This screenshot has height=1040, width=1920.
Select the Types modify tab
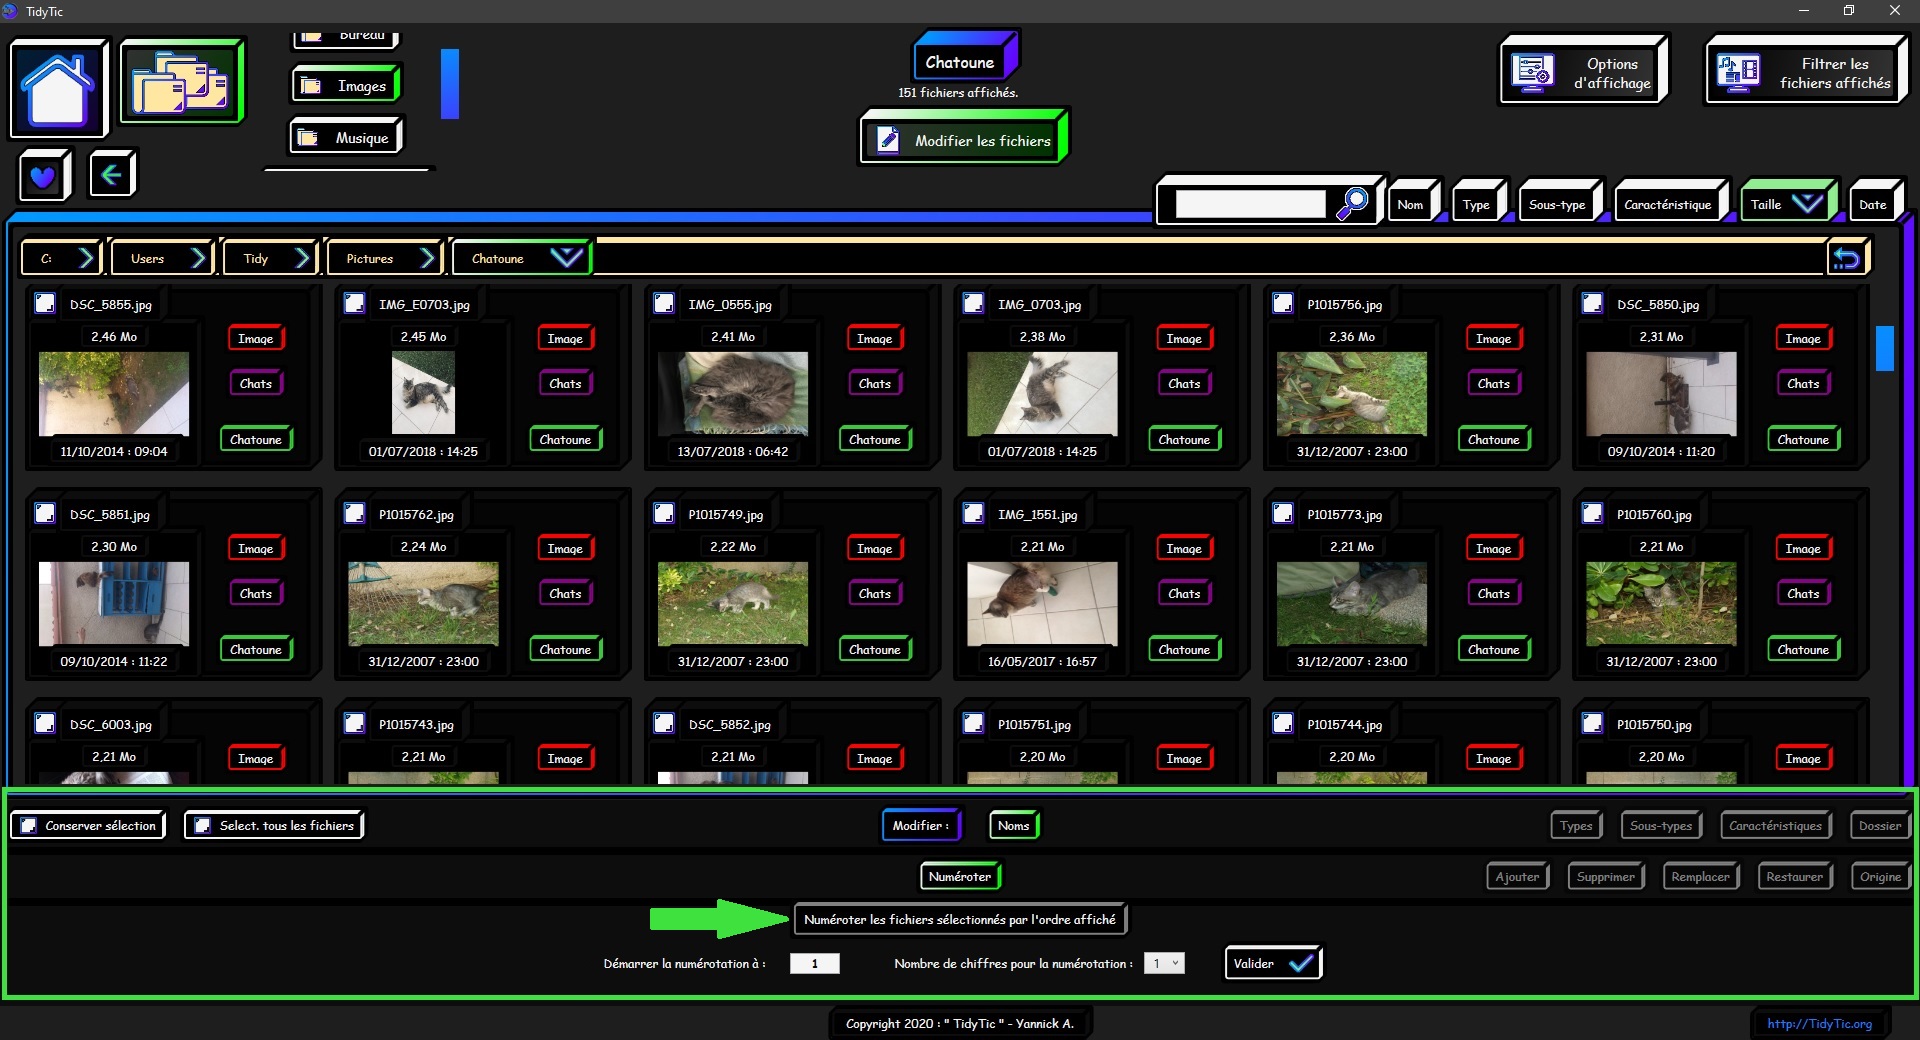coord(1577,825)
